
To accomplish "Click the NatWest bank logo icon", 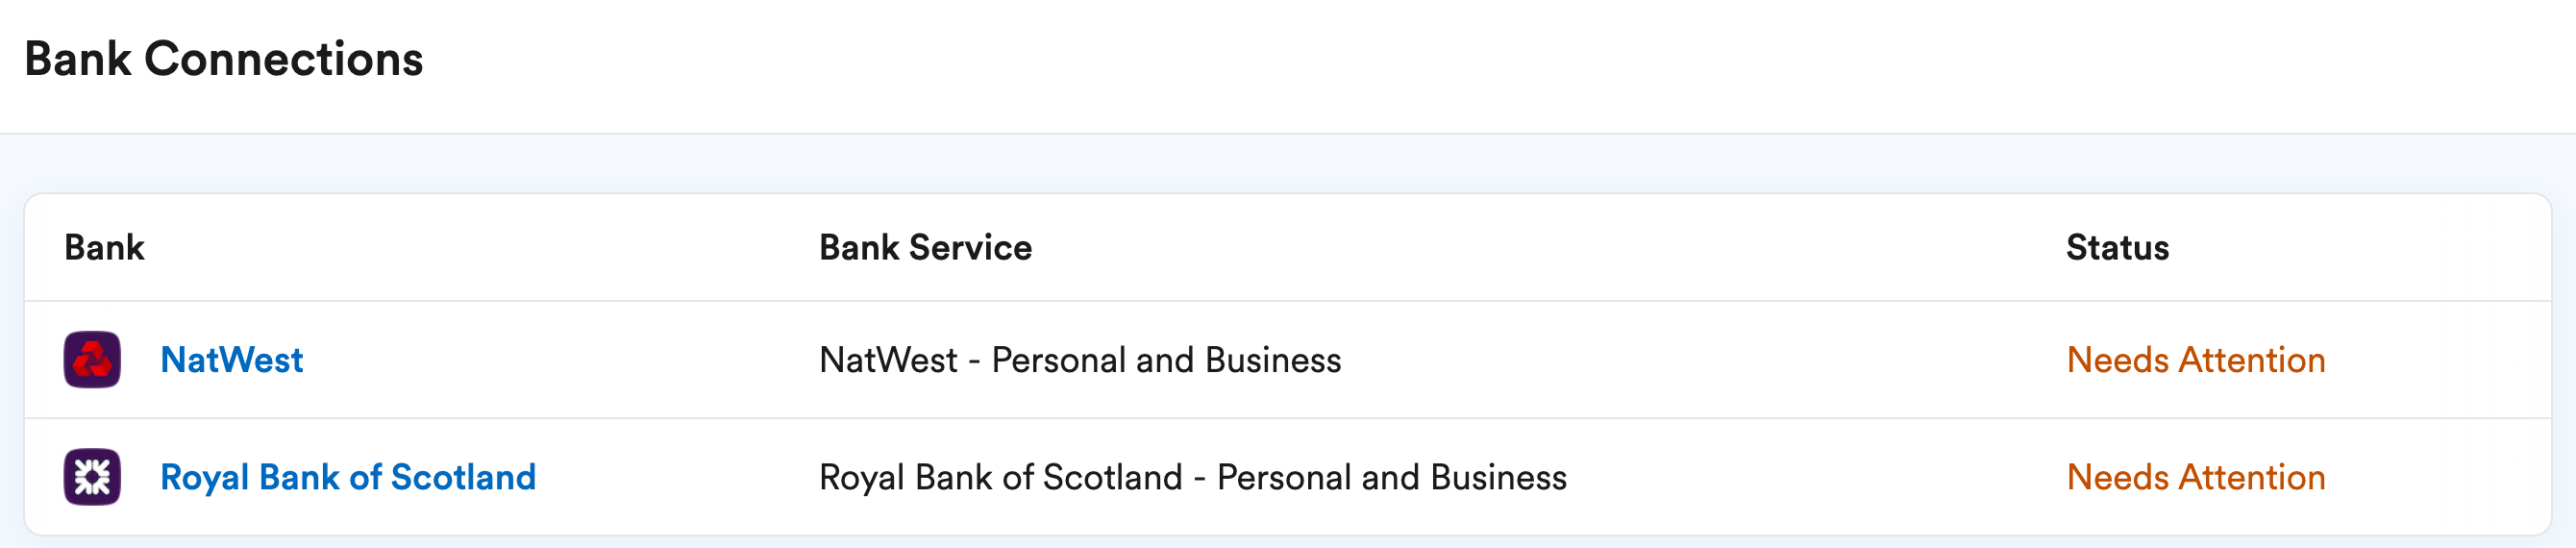I will [92, 360].
